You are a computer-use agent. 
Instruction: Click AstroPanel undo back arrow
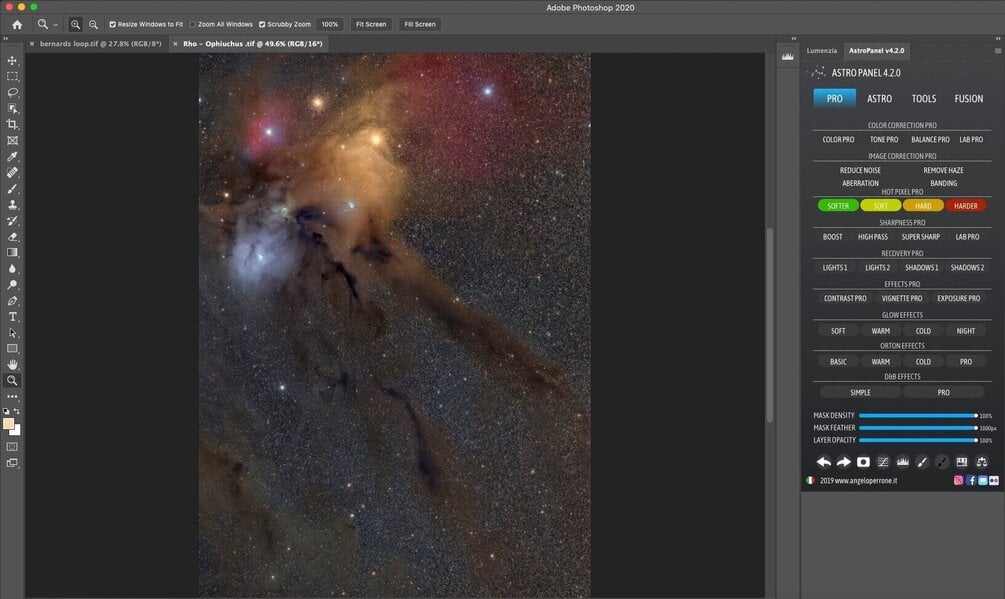824,462
